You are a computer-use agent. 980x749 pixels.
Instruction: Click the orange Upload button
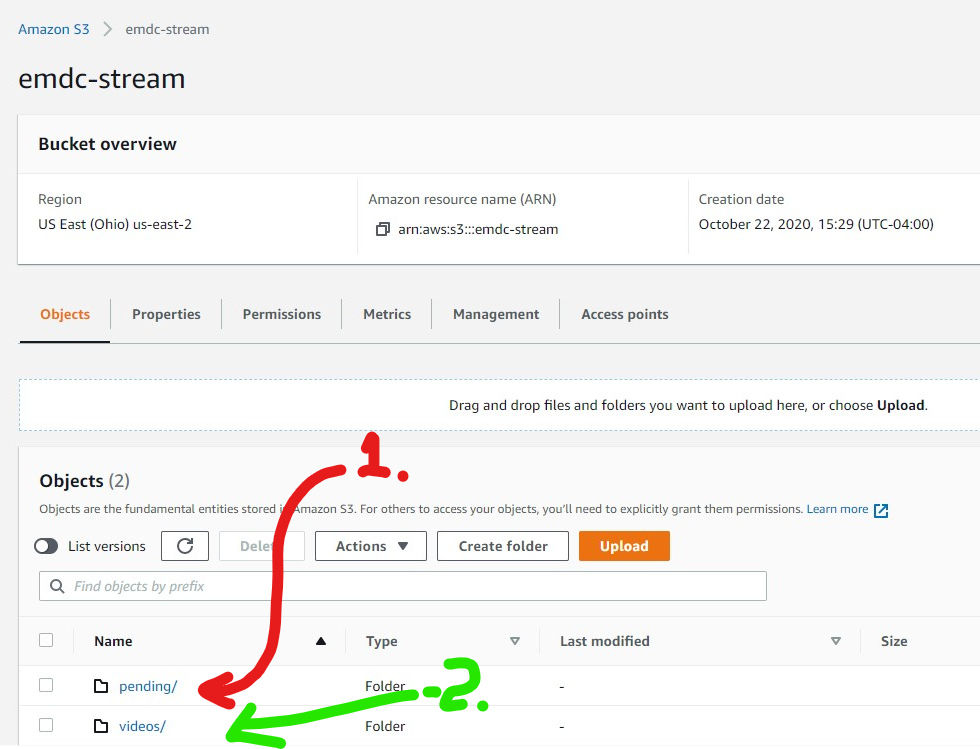click(624, 546)
